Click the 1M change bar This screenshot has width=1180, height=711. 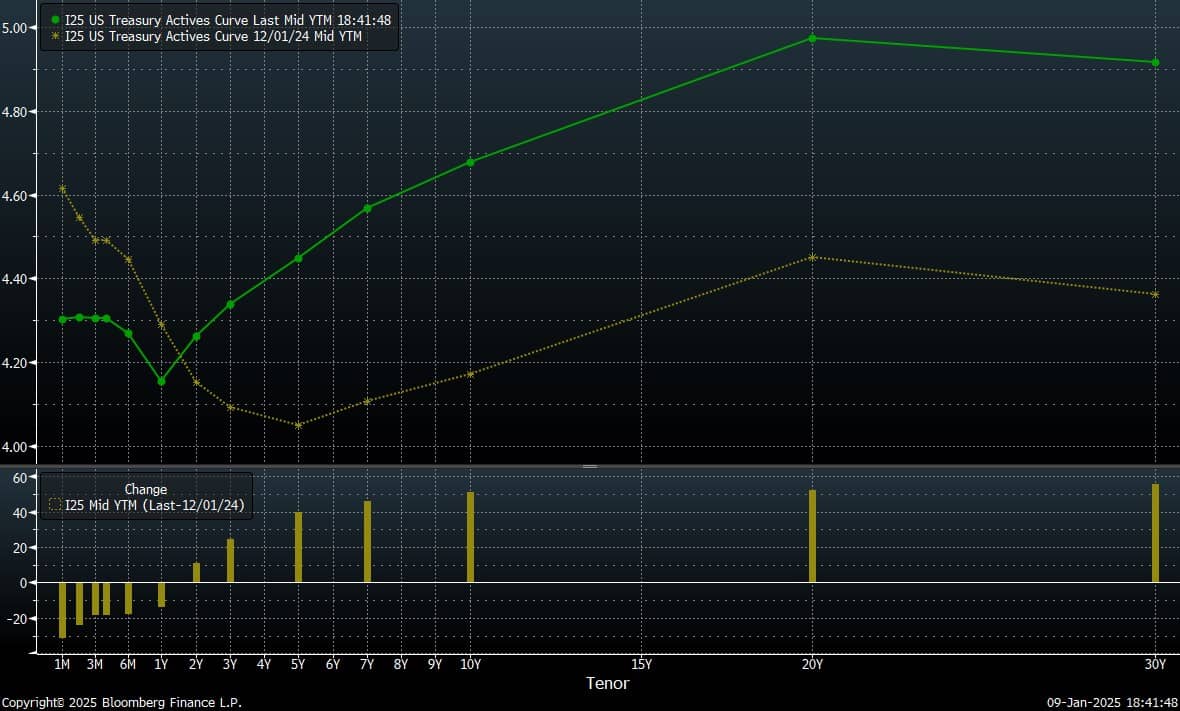click(x=62, y=610)
